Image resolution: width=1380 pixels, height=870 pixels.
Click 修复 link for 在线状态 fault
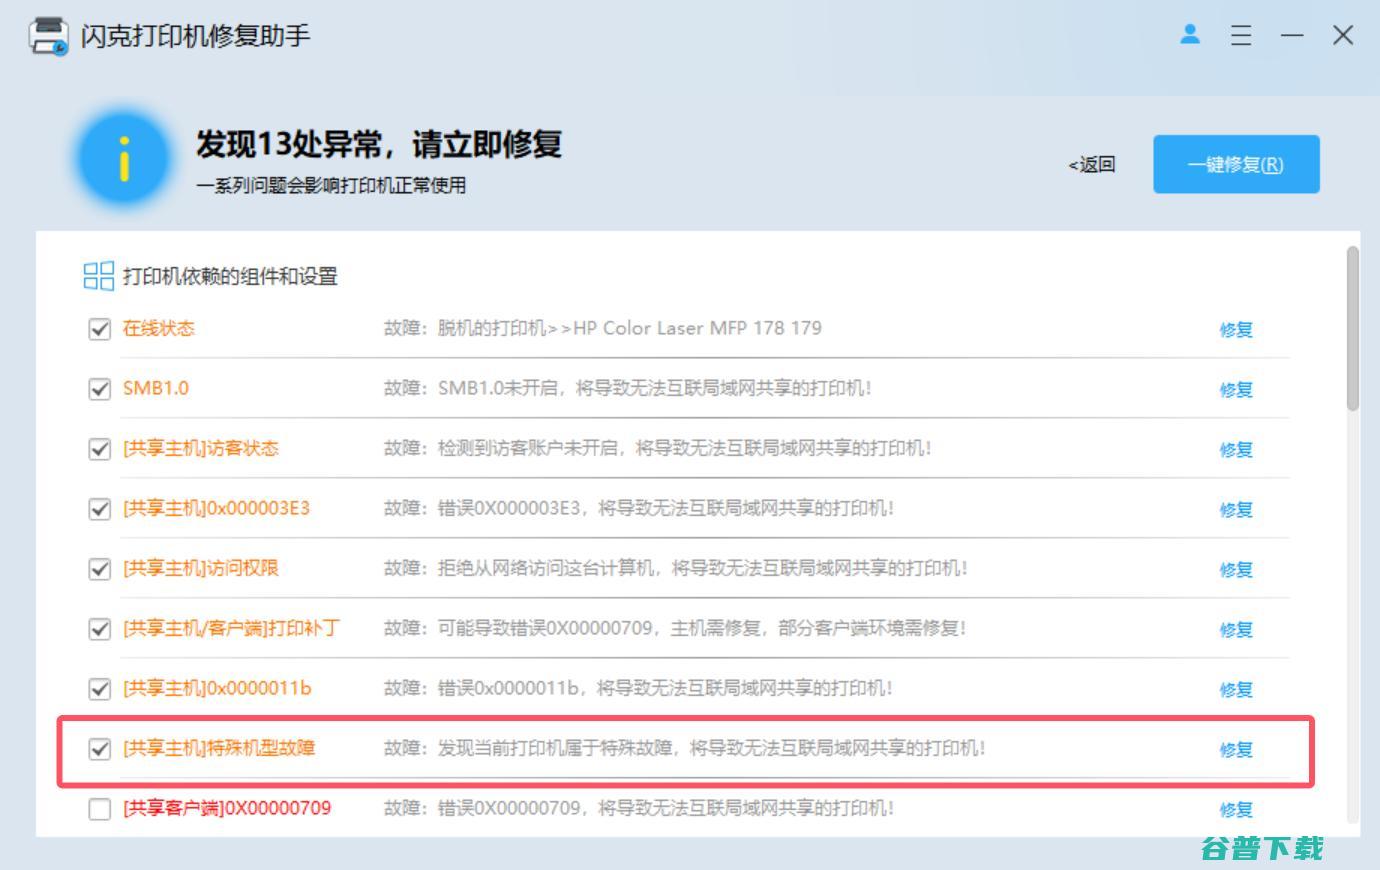coord(1236,330)
